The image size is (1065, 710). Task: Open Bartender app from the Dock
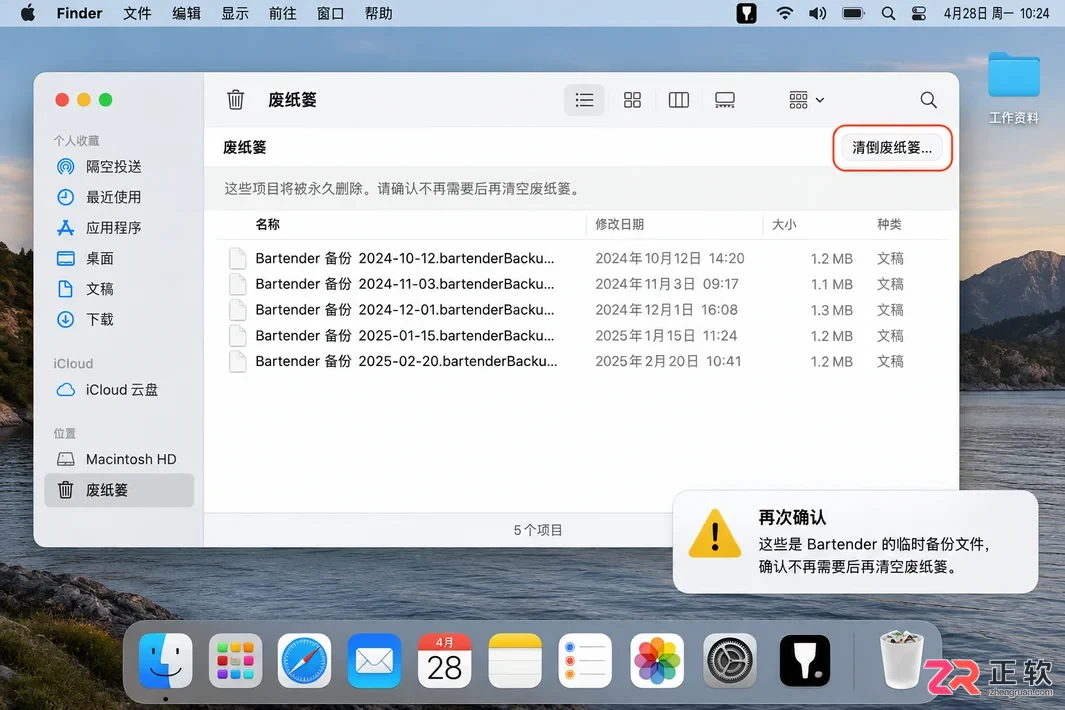click(x=805, y=661)
